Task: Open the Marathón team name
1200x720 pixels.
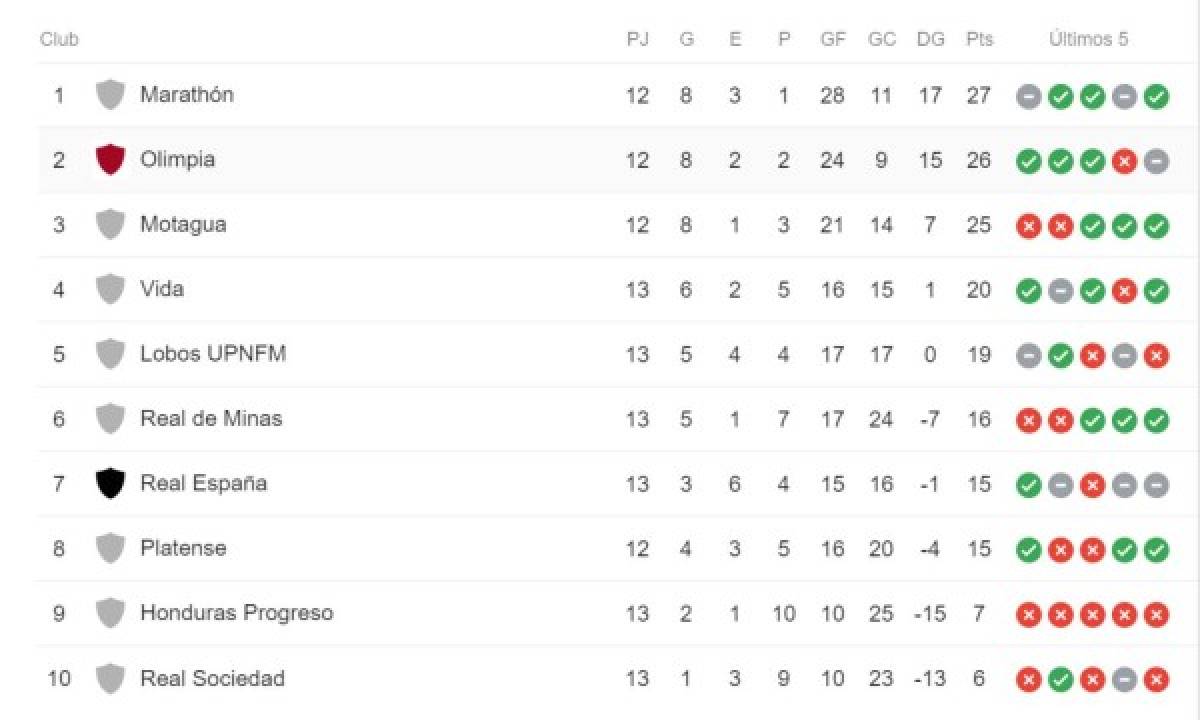Action: click(187, 94)
